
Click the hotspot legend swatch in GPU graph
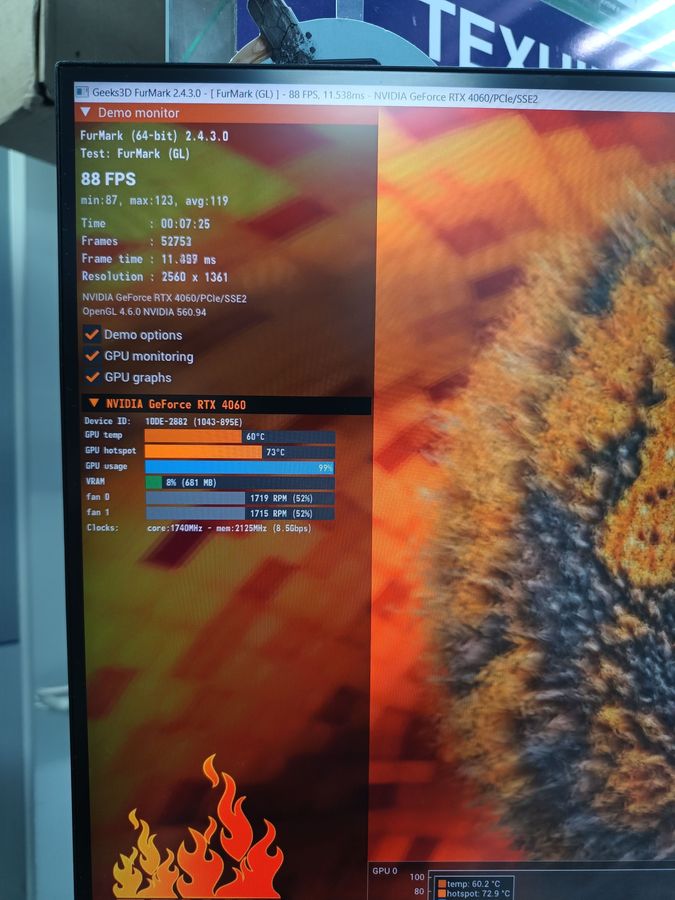441,894
